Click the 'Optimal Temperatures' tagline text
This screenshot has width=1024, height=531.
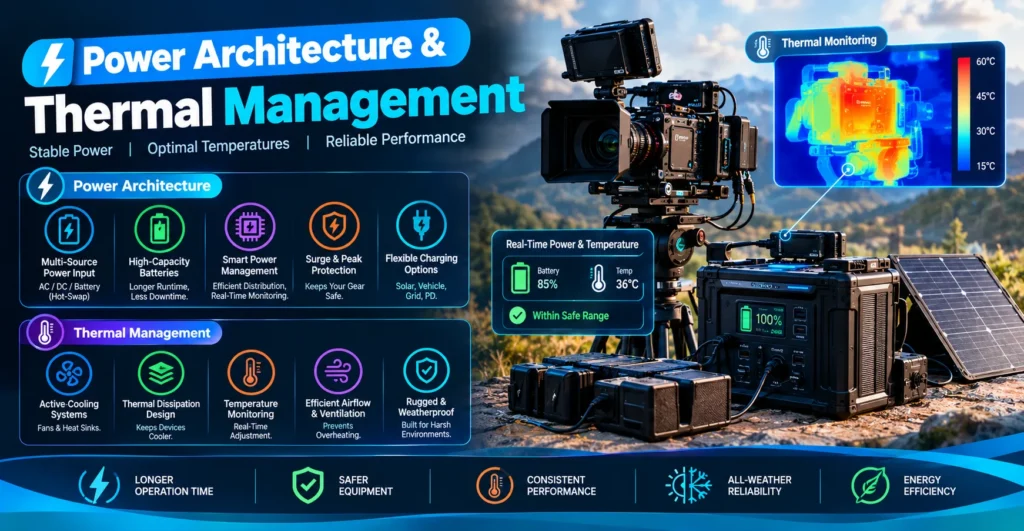point(218,146)
